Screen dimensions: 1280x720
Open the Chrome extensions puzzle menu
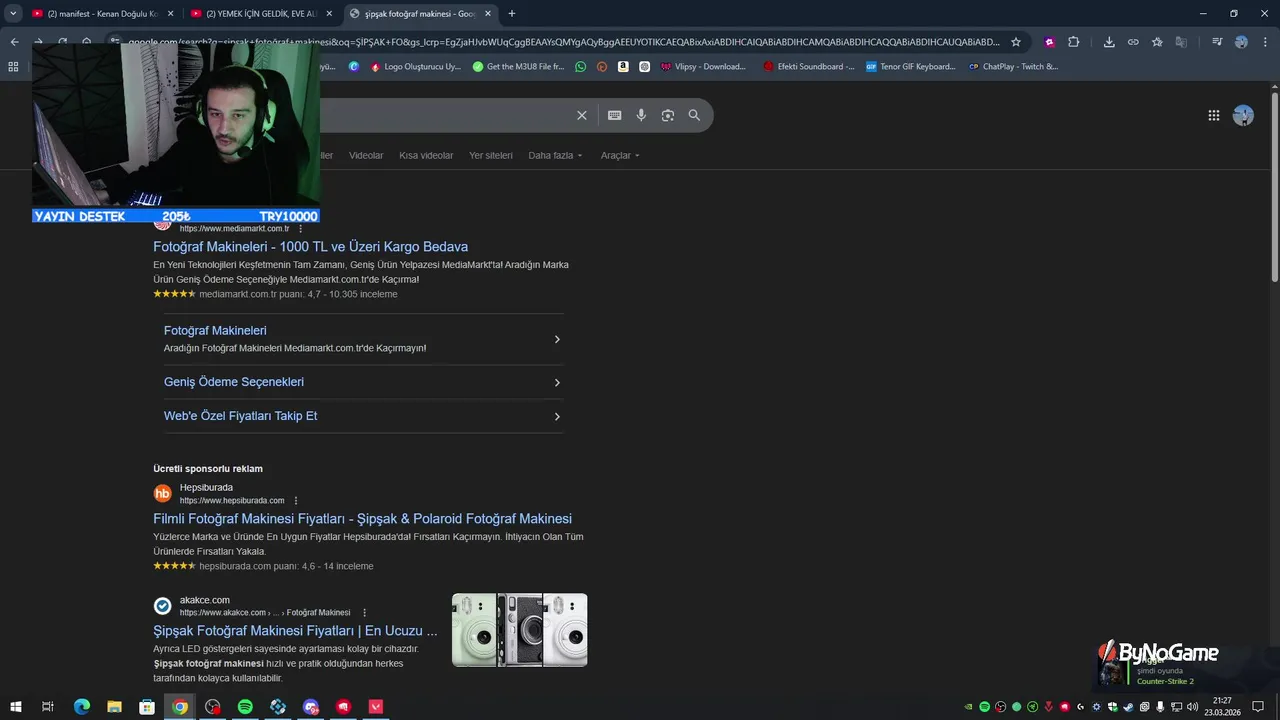[x=1074, y=42]
